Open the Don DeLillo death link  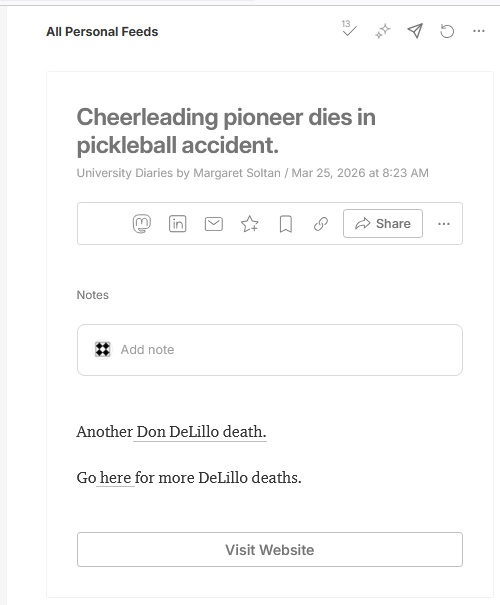pyautogui.click(x=201, y=432)
